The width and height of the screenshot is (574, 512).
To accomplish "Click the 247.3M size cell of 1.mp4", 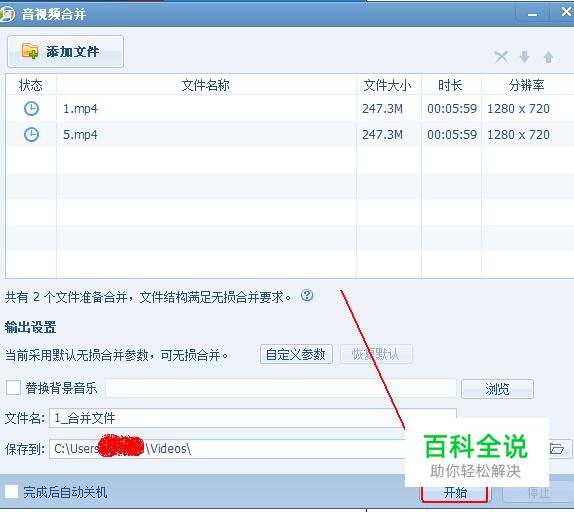I will pyautogui.click(x=382, y=109).
